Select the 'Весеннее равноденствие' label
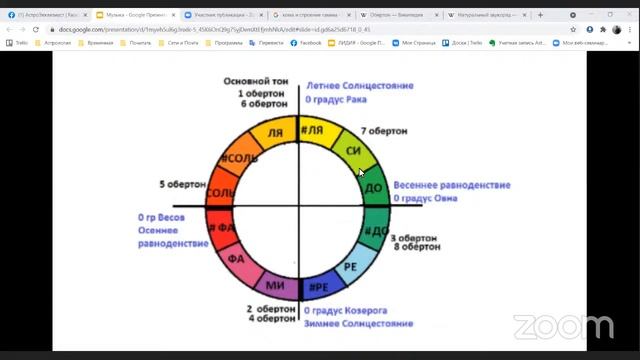 452,185
